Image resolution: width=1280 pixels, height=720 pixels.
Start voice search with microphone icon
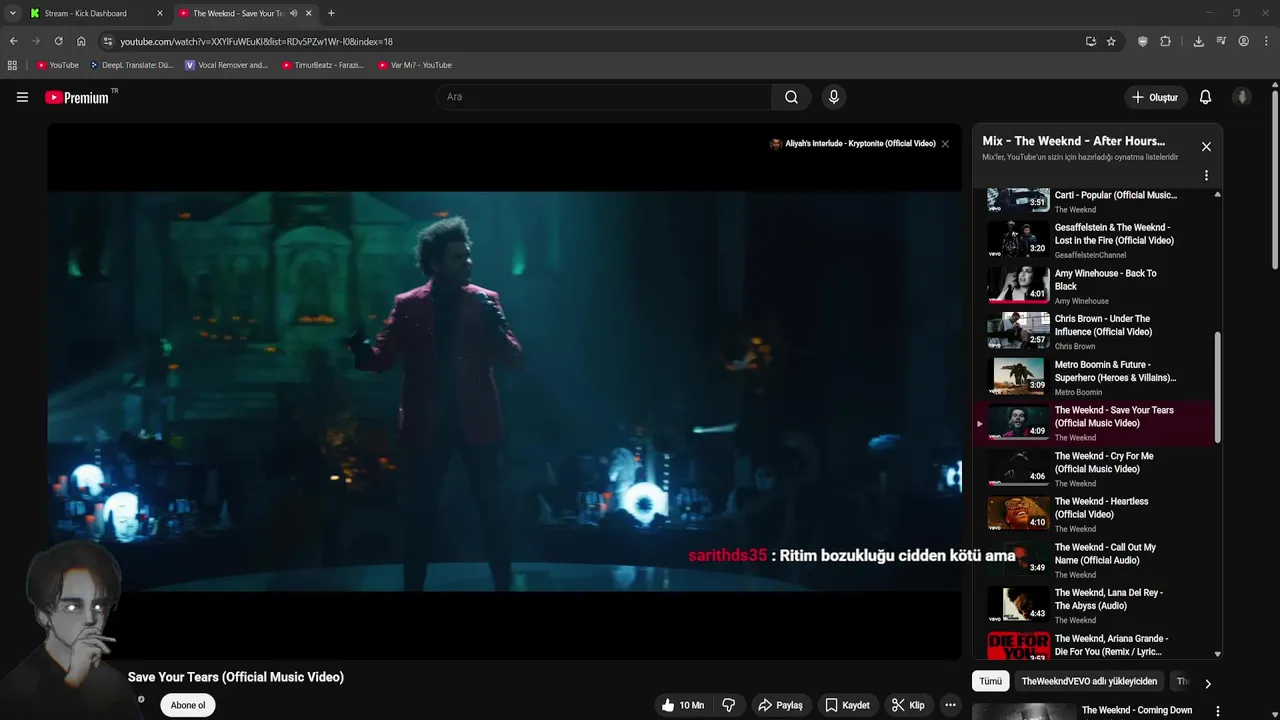(x=833, y=97)
